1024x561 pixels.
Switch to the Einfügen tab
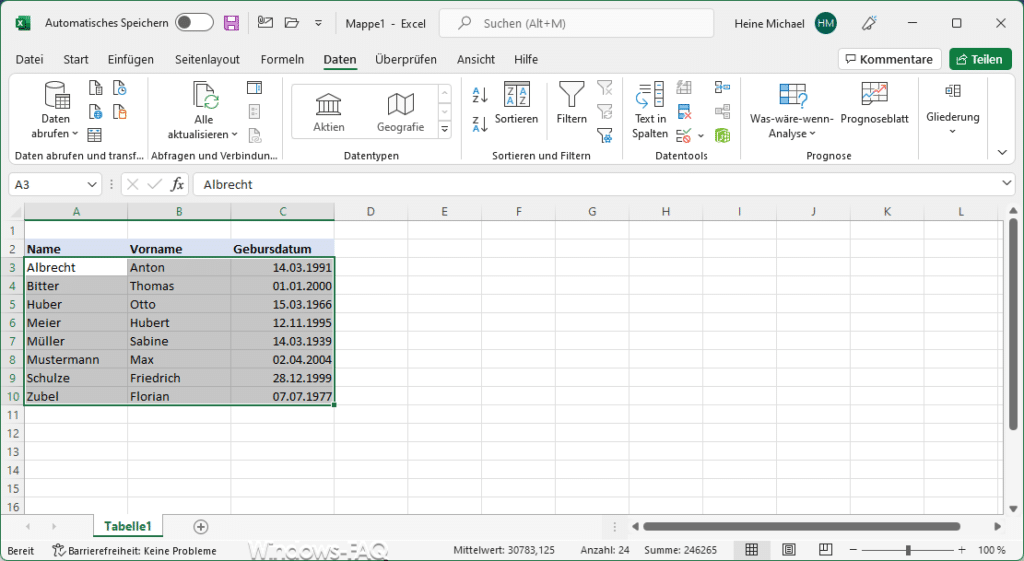131,59
